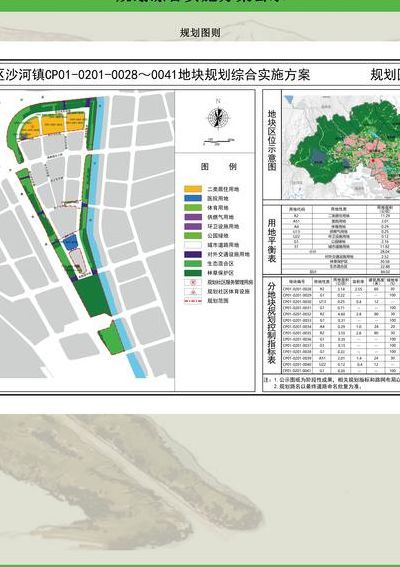Screen dimensions: 400x567
Task: Click the dark green forest block on map
Action: pos(92,296)
